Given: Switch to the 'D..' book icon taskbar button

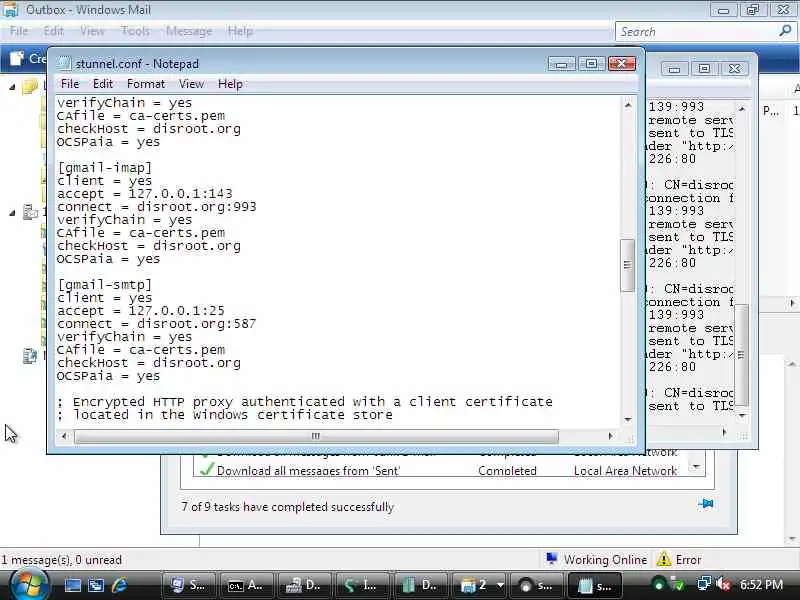Looking at the screenshot, I should (421, 586).
